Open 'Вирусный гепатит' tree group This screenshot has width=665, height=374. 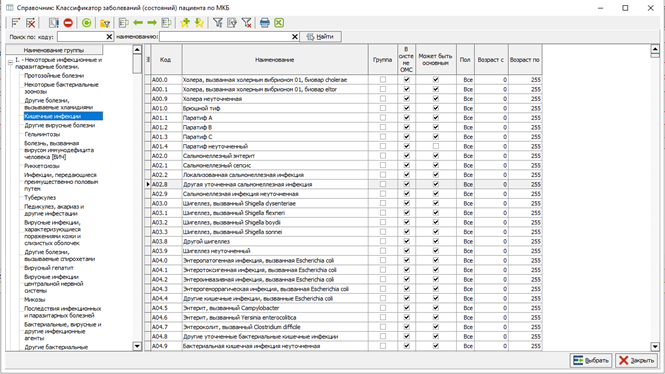pyautogui.click(x=49, y=268)
